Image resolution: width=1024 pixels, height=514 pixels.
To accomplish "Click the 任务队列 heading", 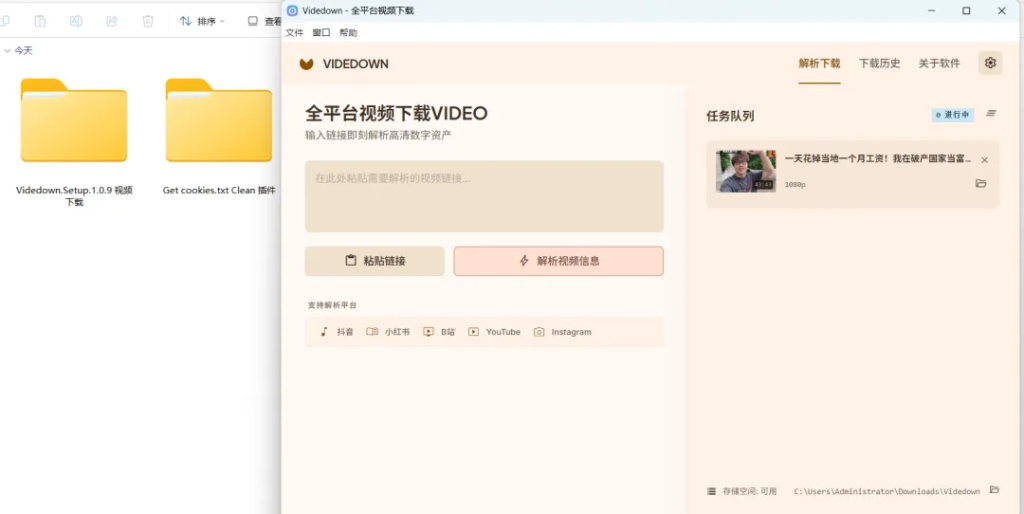I will coord(730,116).
